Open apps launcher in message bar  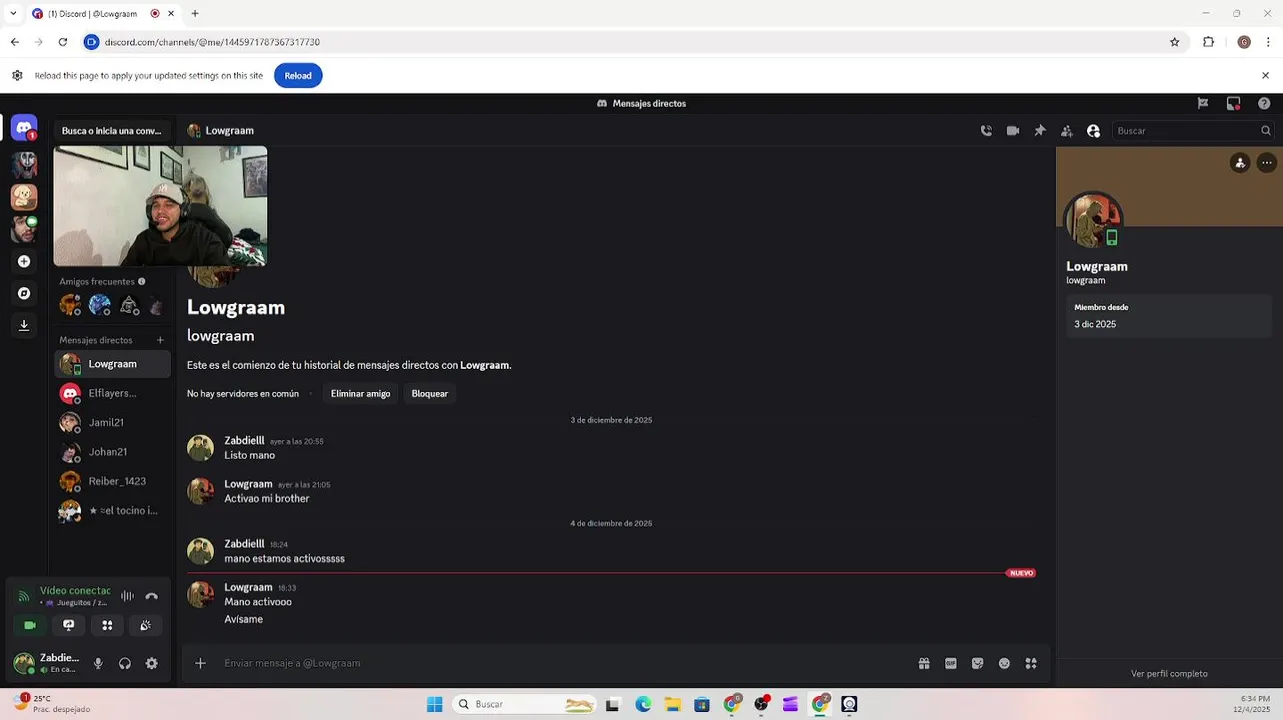coord(1031,663)
